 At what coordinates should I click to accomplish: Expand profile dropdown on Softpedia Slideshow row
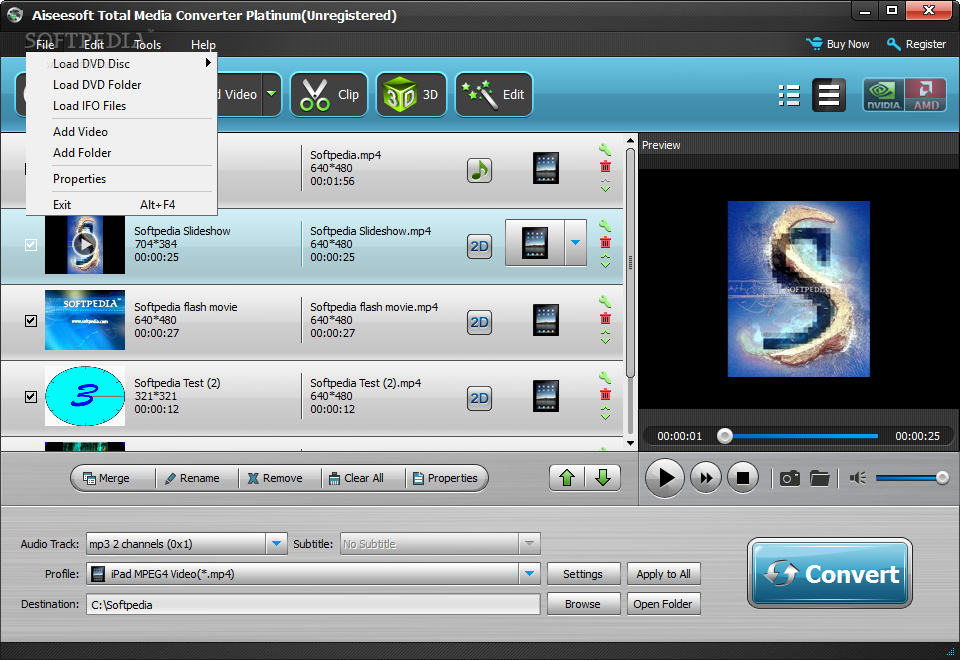pos(576,243)
